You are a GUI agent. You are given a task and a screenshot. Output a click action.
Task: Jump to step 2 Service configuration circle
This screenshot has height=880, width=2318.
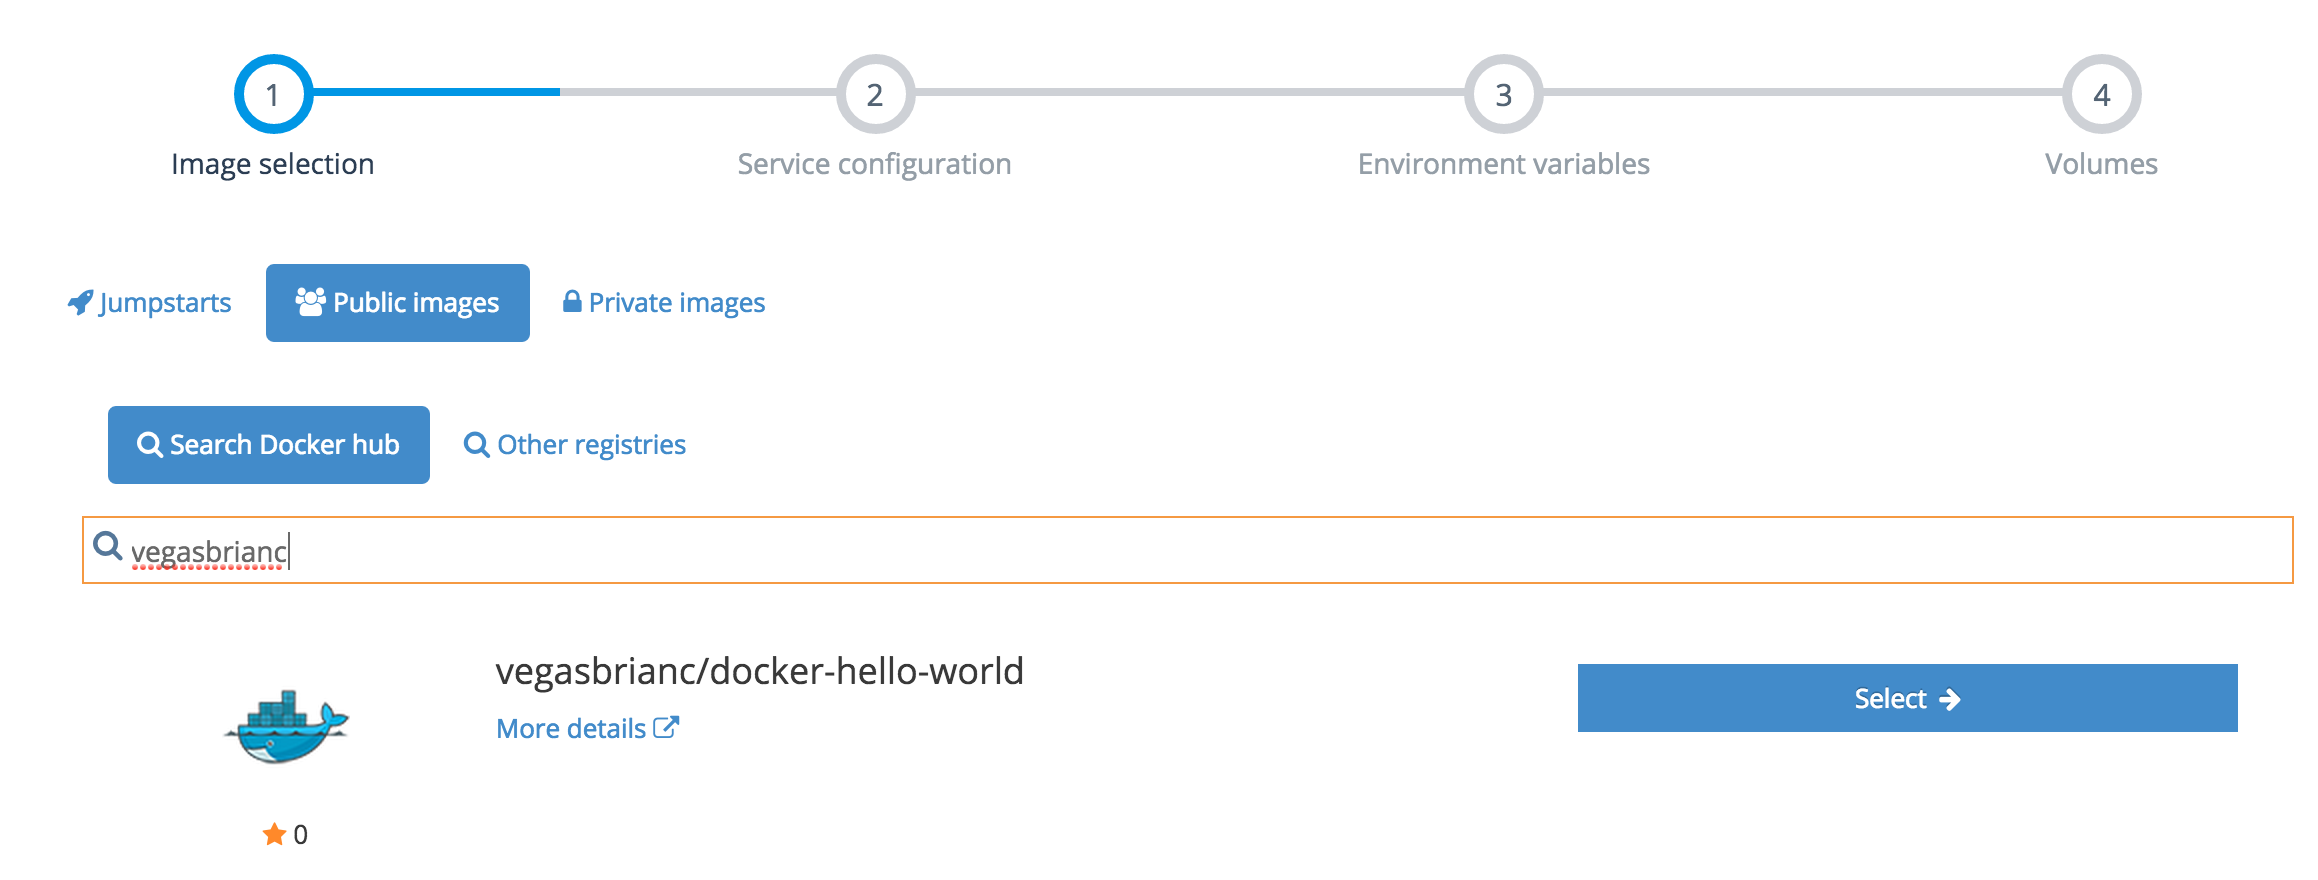pyautogui.click(x=875, y=94)
